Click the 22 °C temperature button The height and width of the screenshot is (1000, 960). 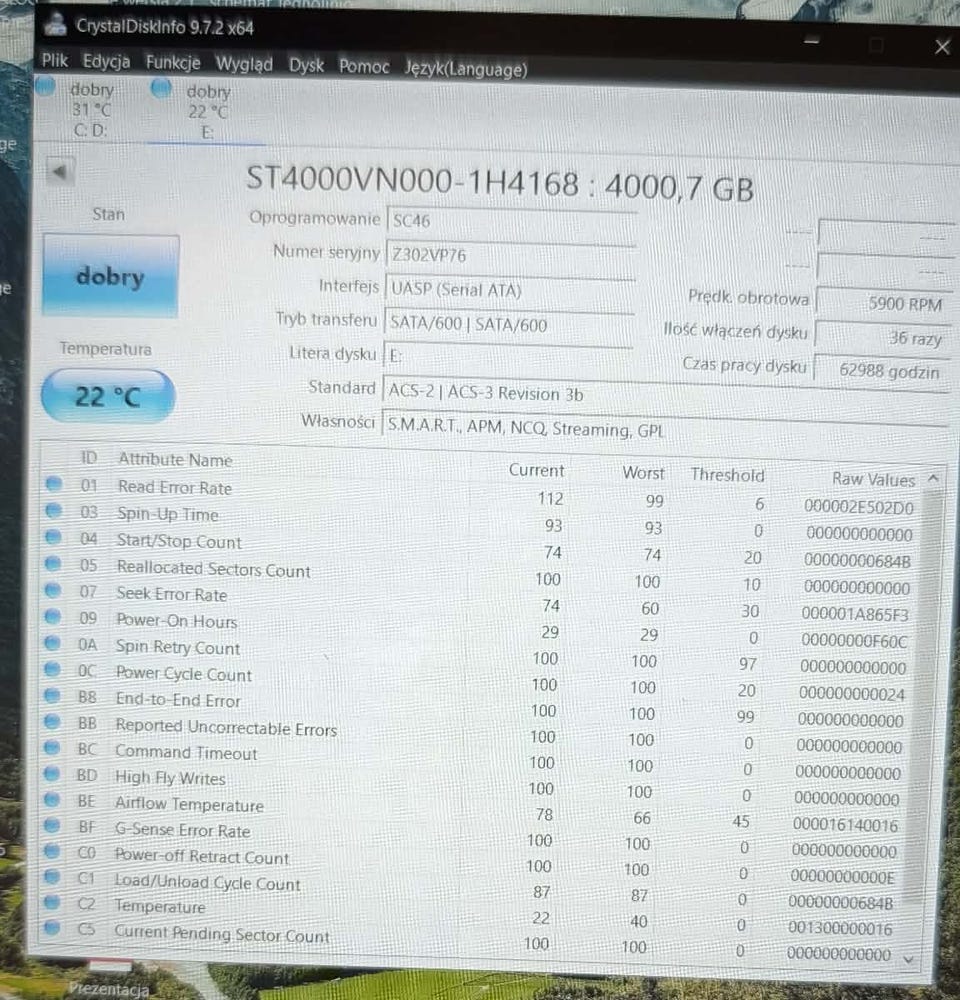click(x=108, y=397)
